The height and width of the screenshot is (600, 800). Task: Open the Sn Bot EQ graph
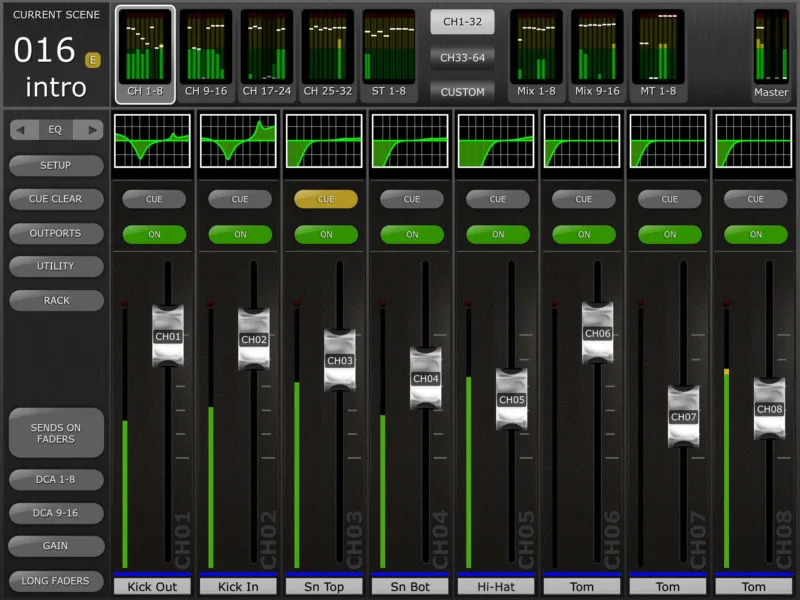410,141
